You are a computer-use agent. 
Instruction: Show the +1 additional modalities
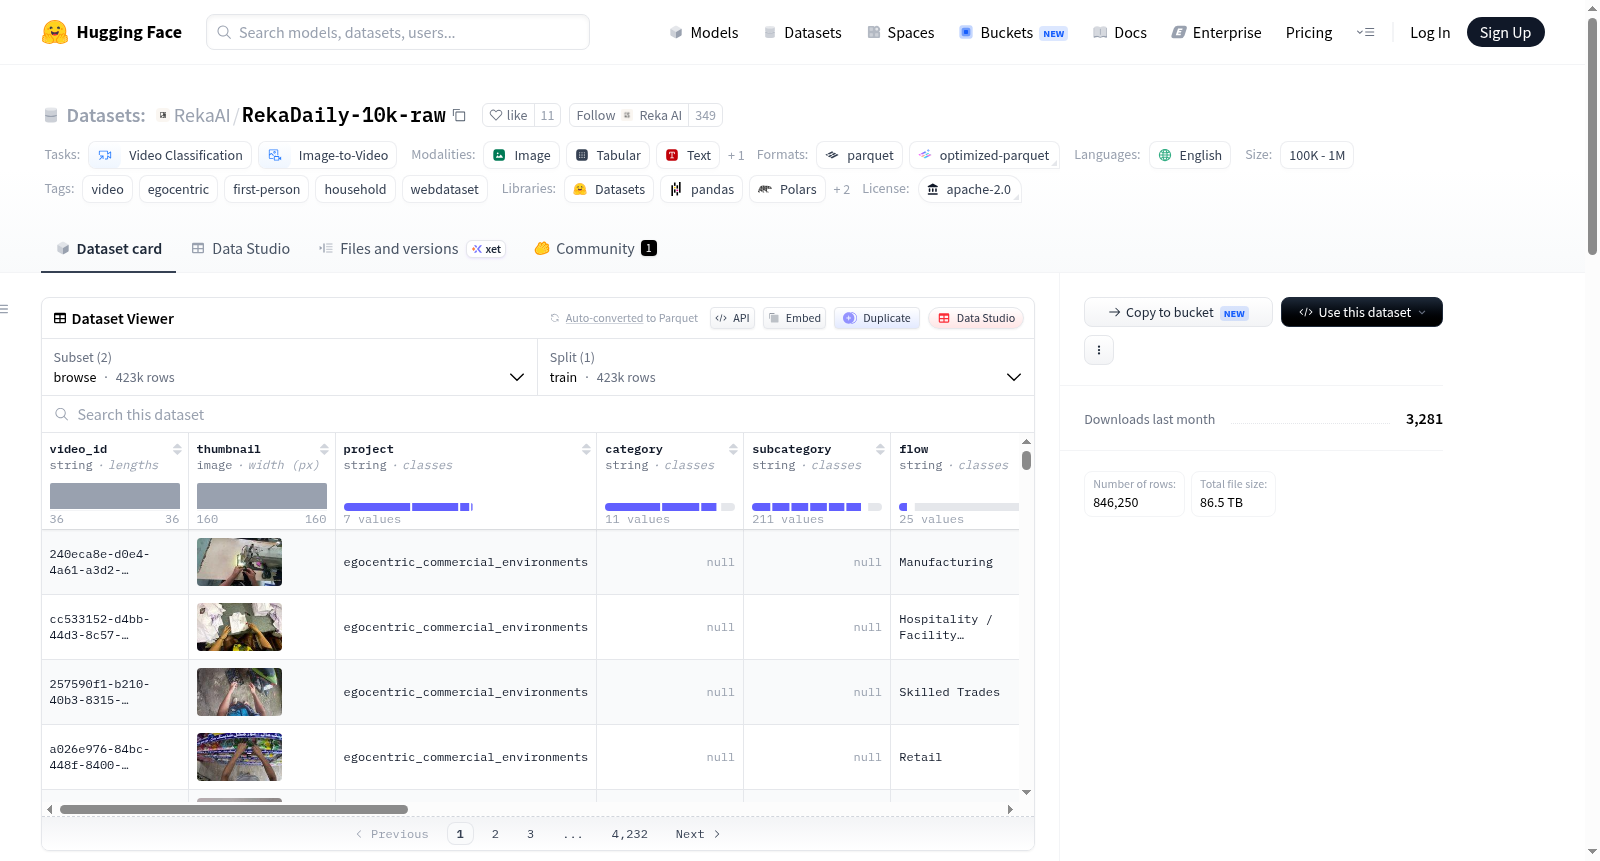tap(736, 156)
